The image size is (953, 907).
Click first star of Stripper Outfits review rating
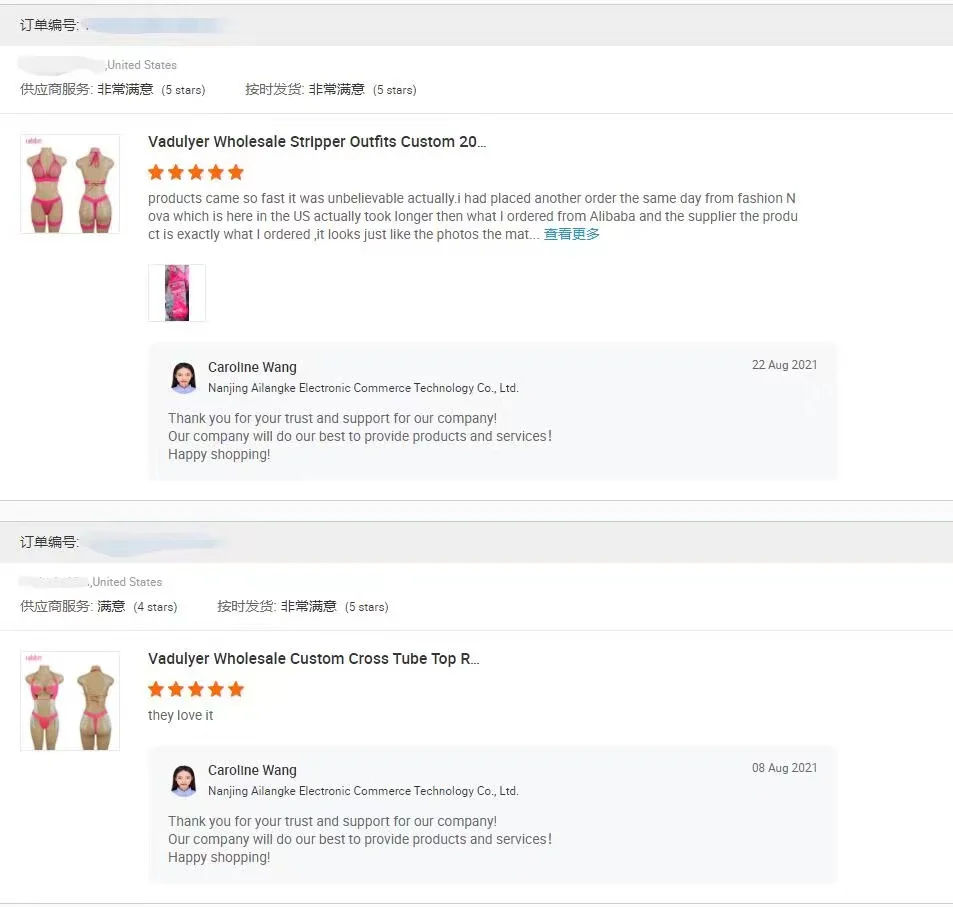(156, 172)
